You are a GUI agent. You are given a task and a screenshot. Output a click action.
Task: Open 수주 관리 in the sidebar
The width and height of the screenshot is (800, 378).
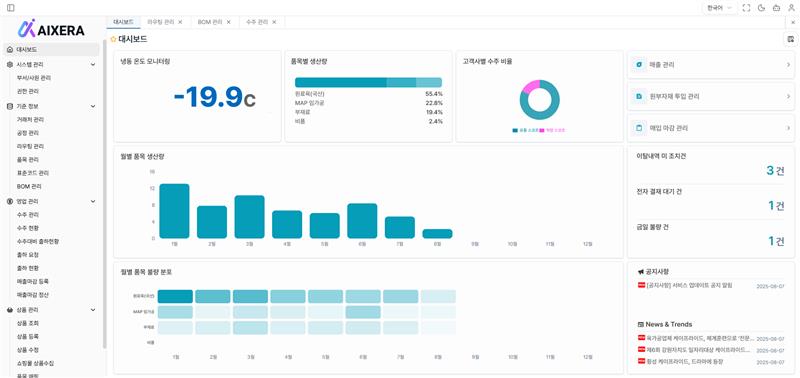click(28, 215)
